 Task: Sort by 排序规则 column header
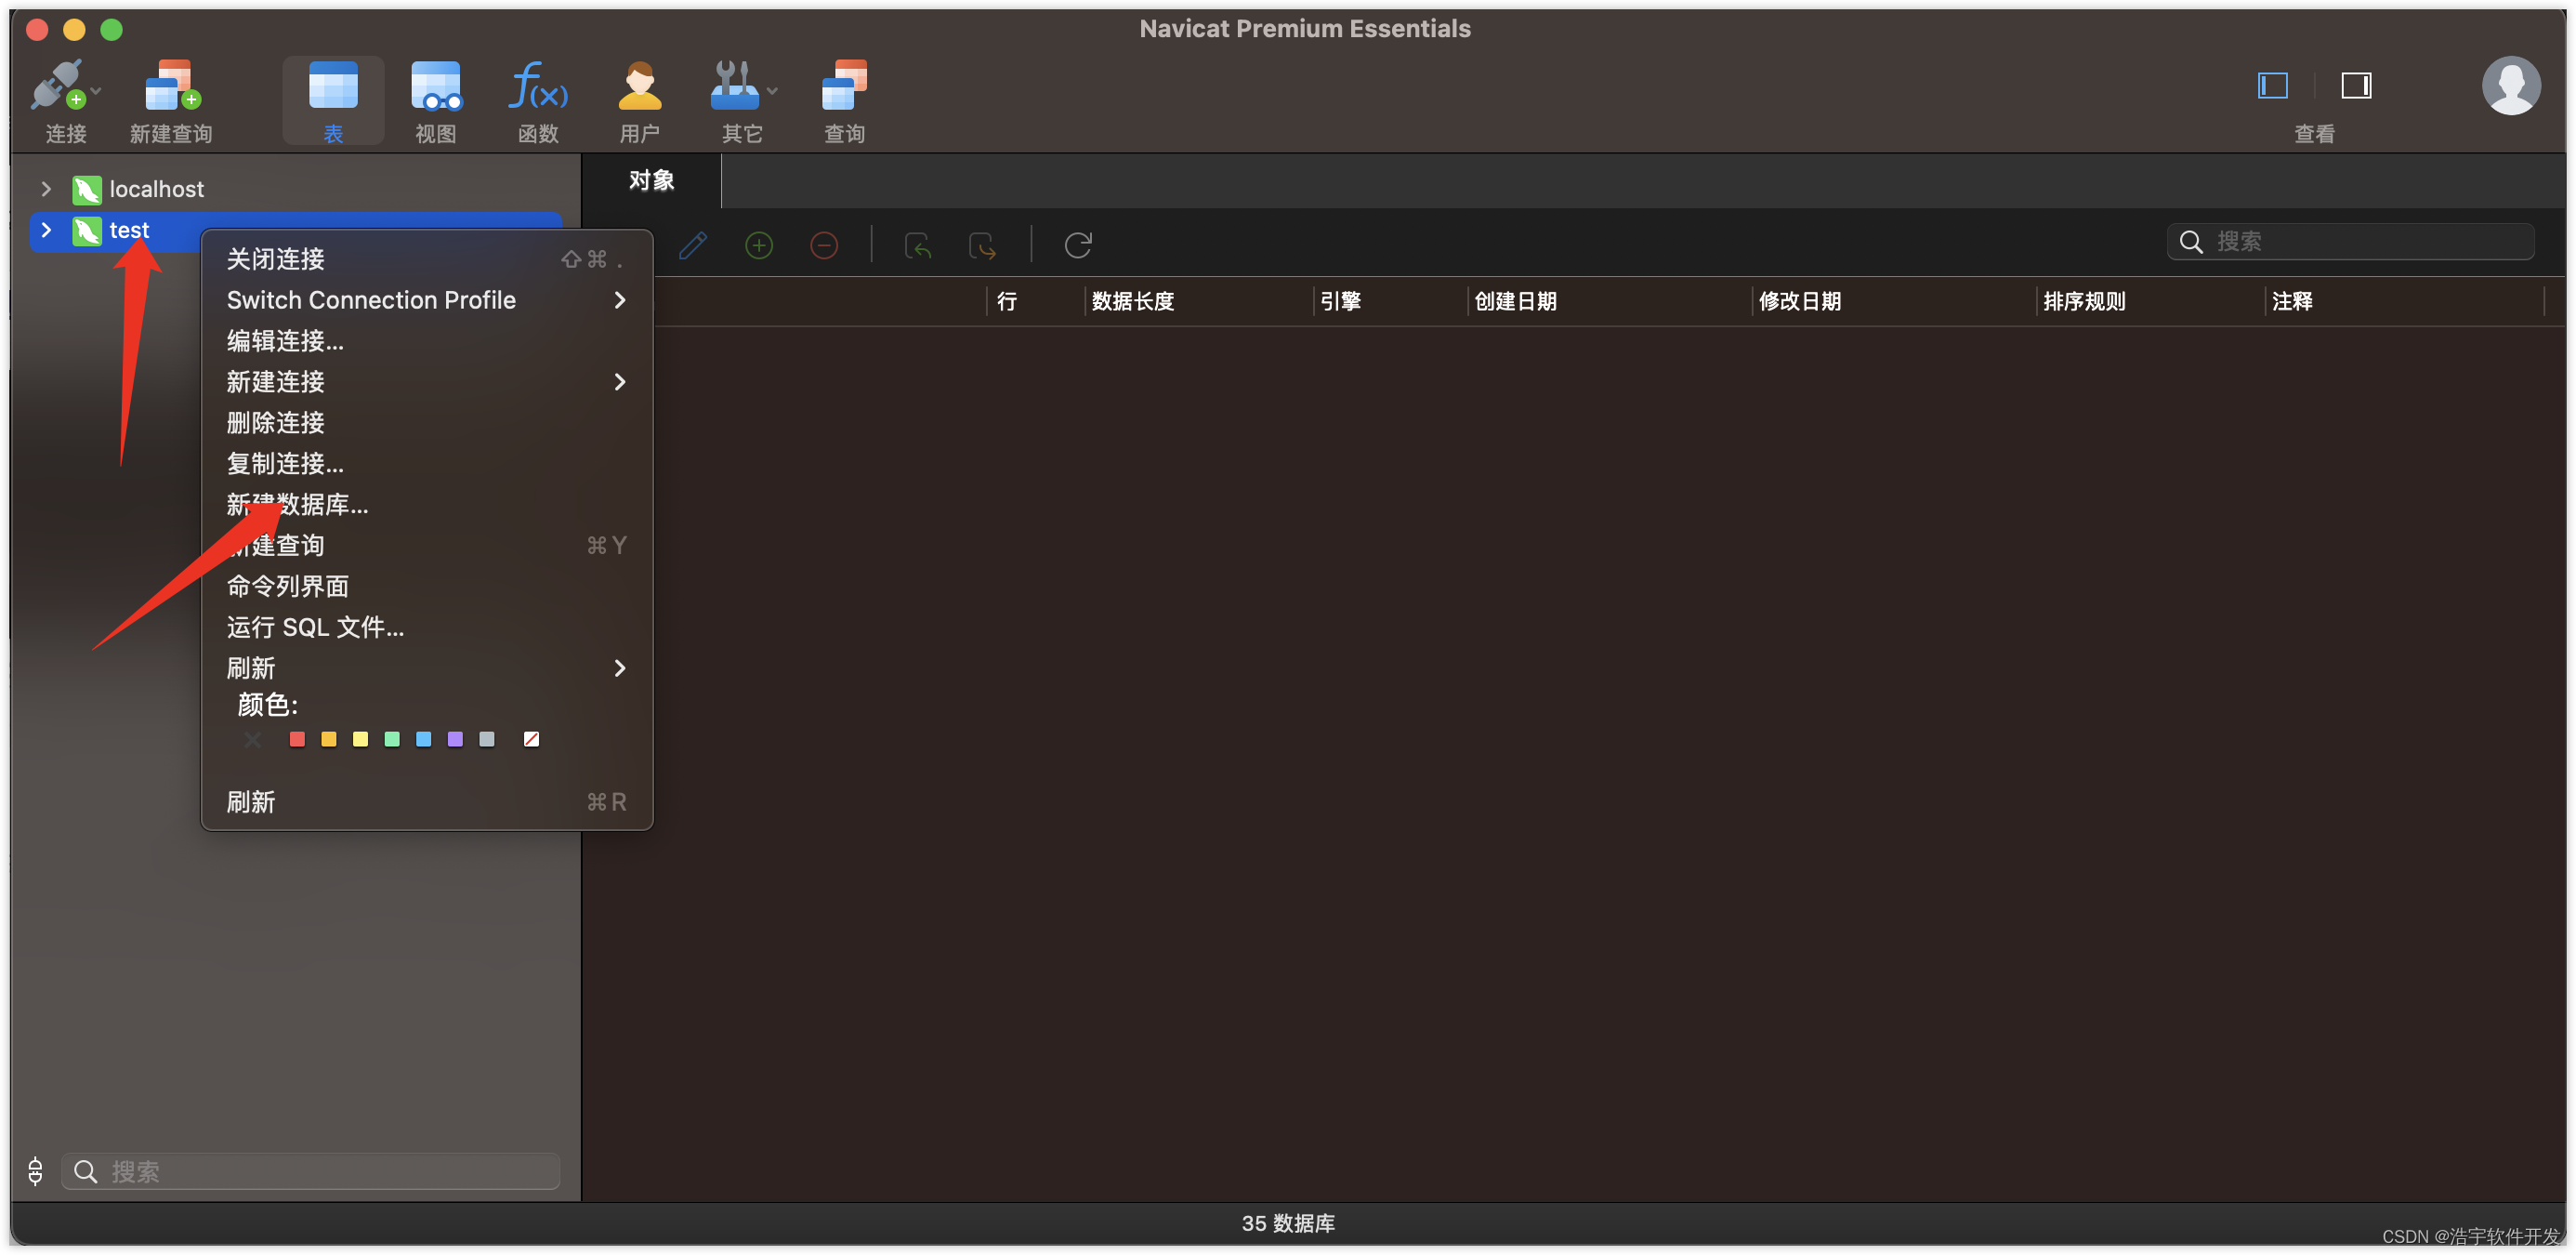pos(2150,301)
